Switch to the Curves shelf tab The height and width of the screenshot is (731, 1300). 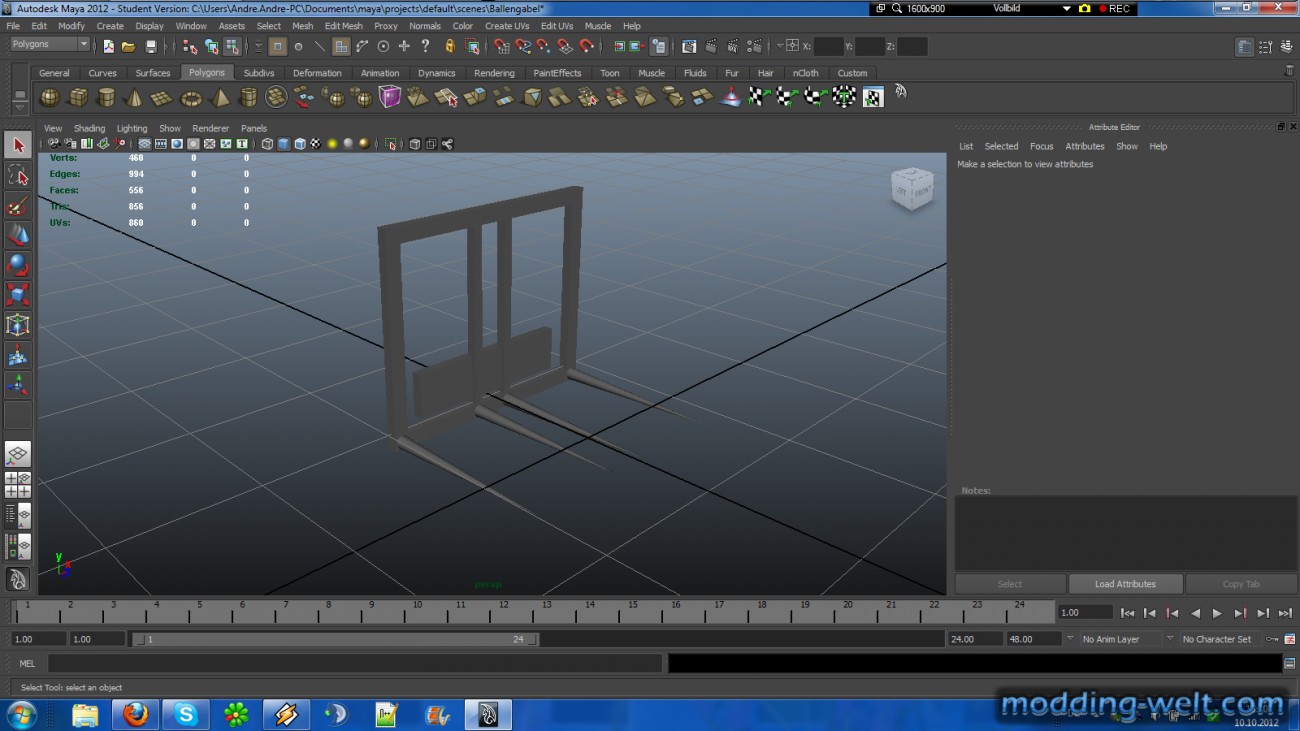point(102,73)
